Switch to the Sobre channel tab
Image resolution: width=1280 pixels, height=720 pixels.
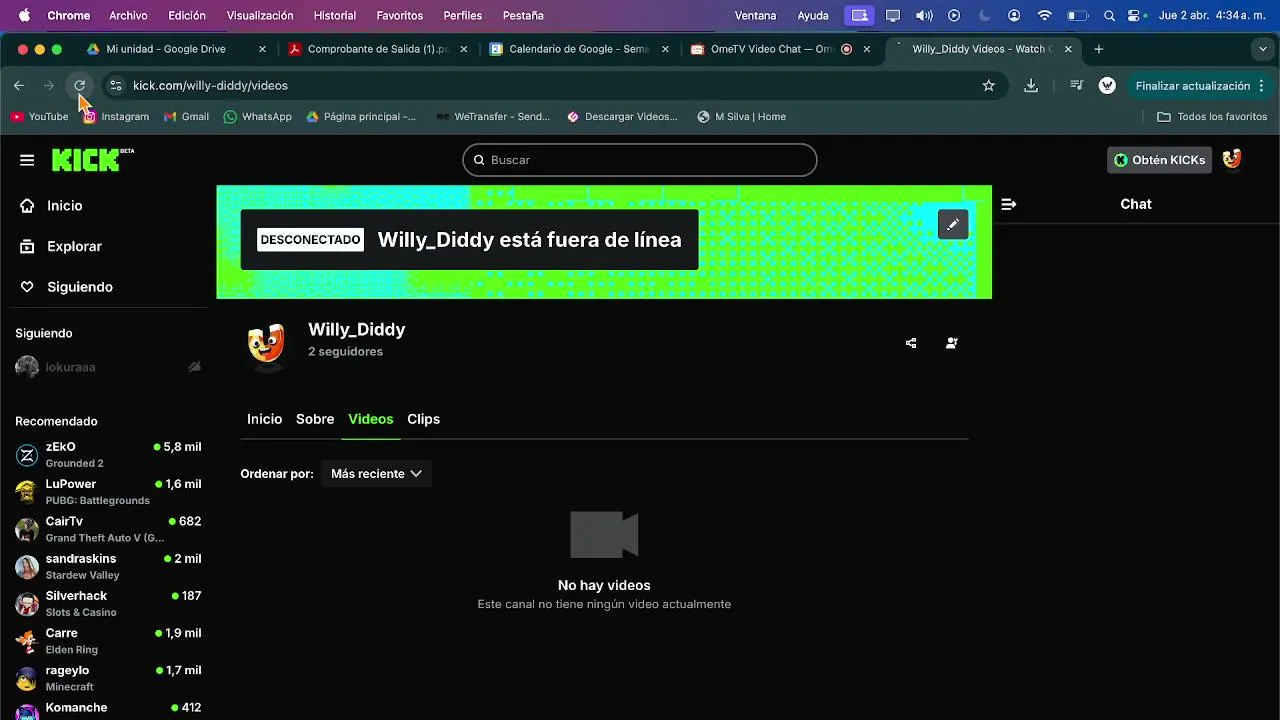pyautogui.click(x=315, y=419)
